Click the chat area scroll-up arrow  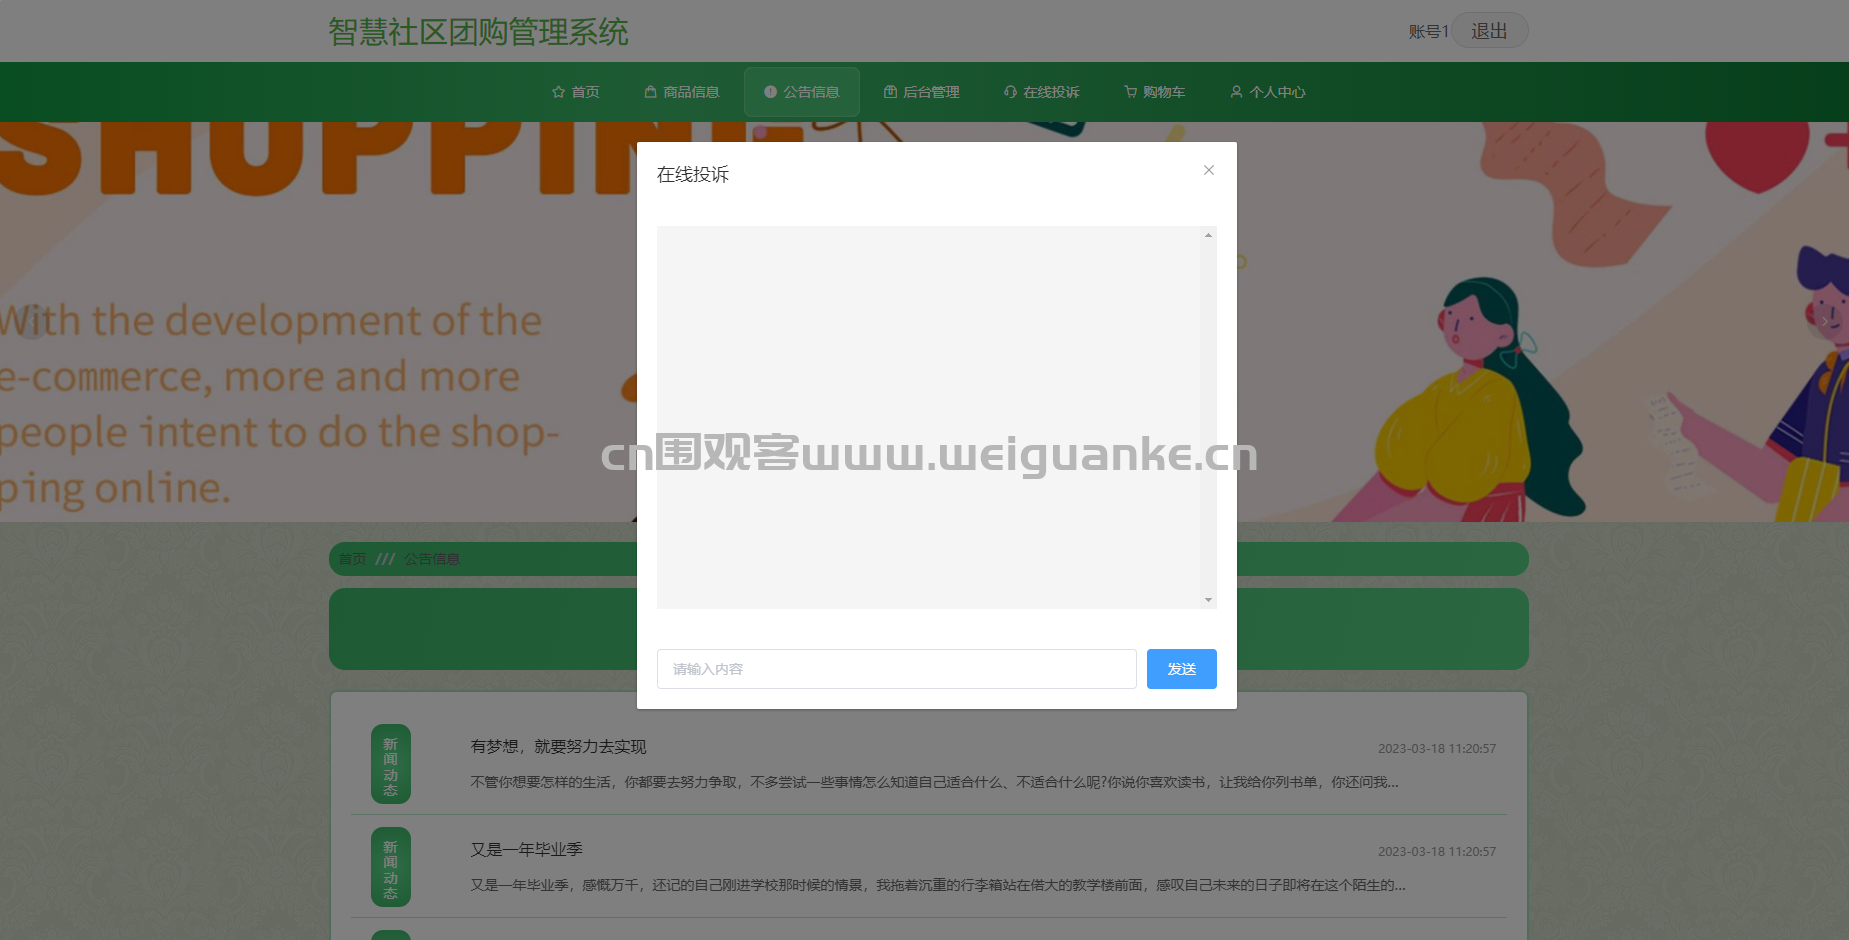(x=1208, y=235)
